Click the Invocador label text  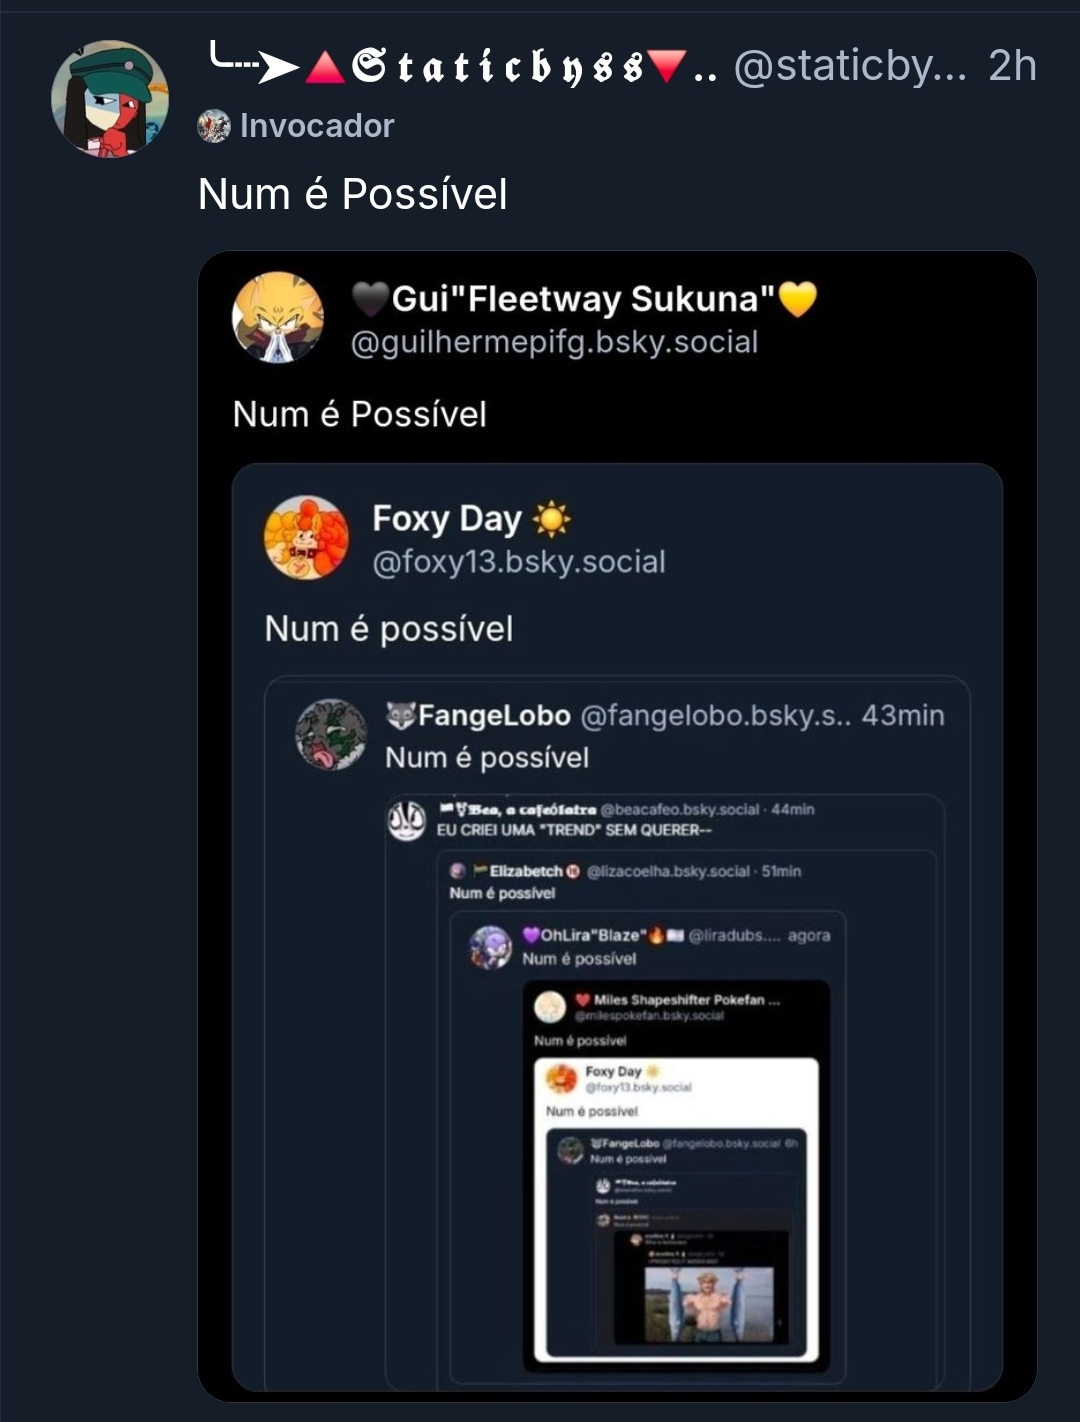click(317, 126)
